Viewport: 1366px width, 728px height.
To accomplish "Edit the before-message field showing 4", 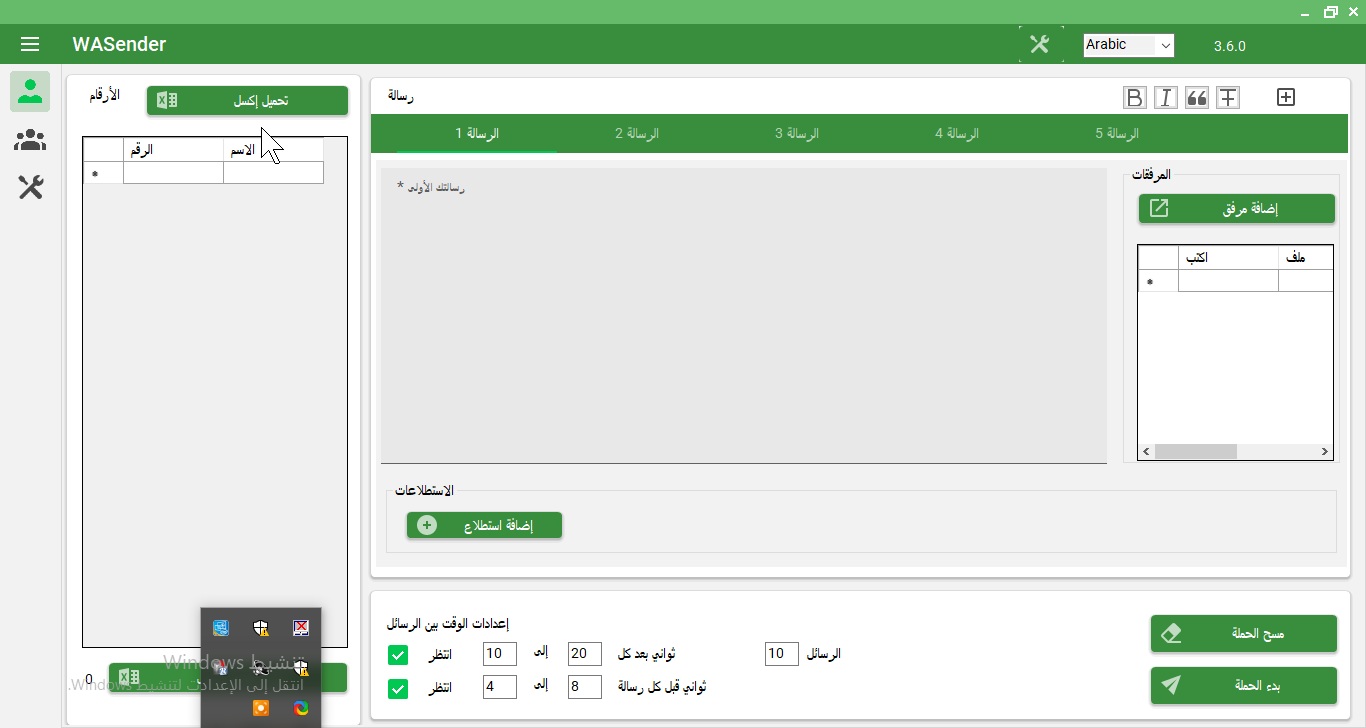I will 499,687.
